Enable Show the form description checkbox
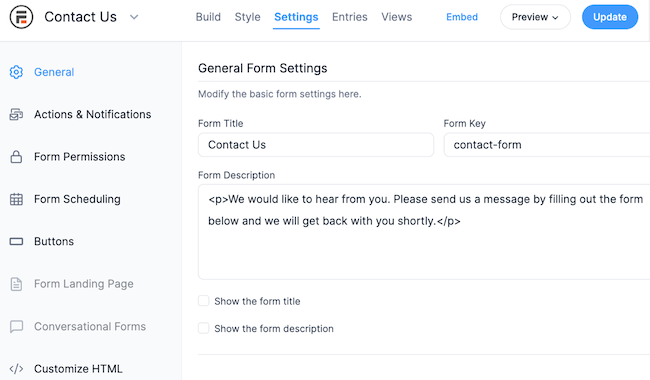Image resolution: width=650 pixels, height=380 pixels. pyautogui.click(x=204, y=328)
